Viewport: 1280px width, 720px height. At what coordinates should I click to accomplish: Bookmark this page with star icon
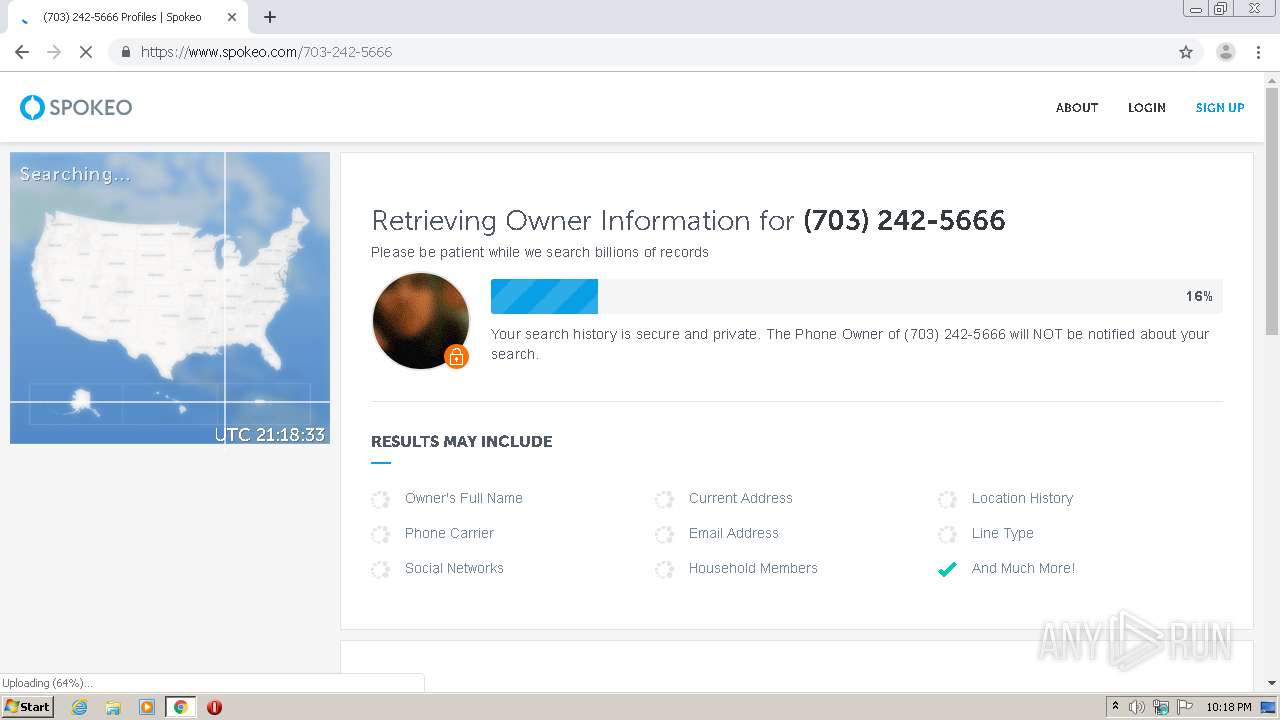tap(1186, 52)
